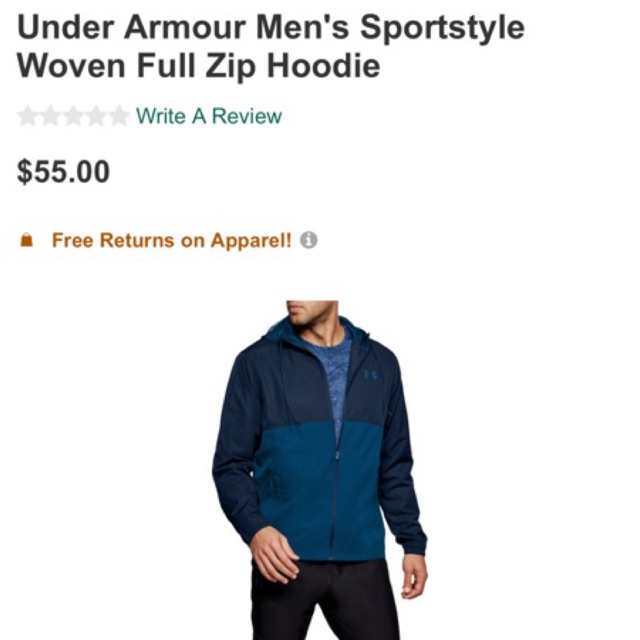Click the $55.00 price

(x=63, y=171)
